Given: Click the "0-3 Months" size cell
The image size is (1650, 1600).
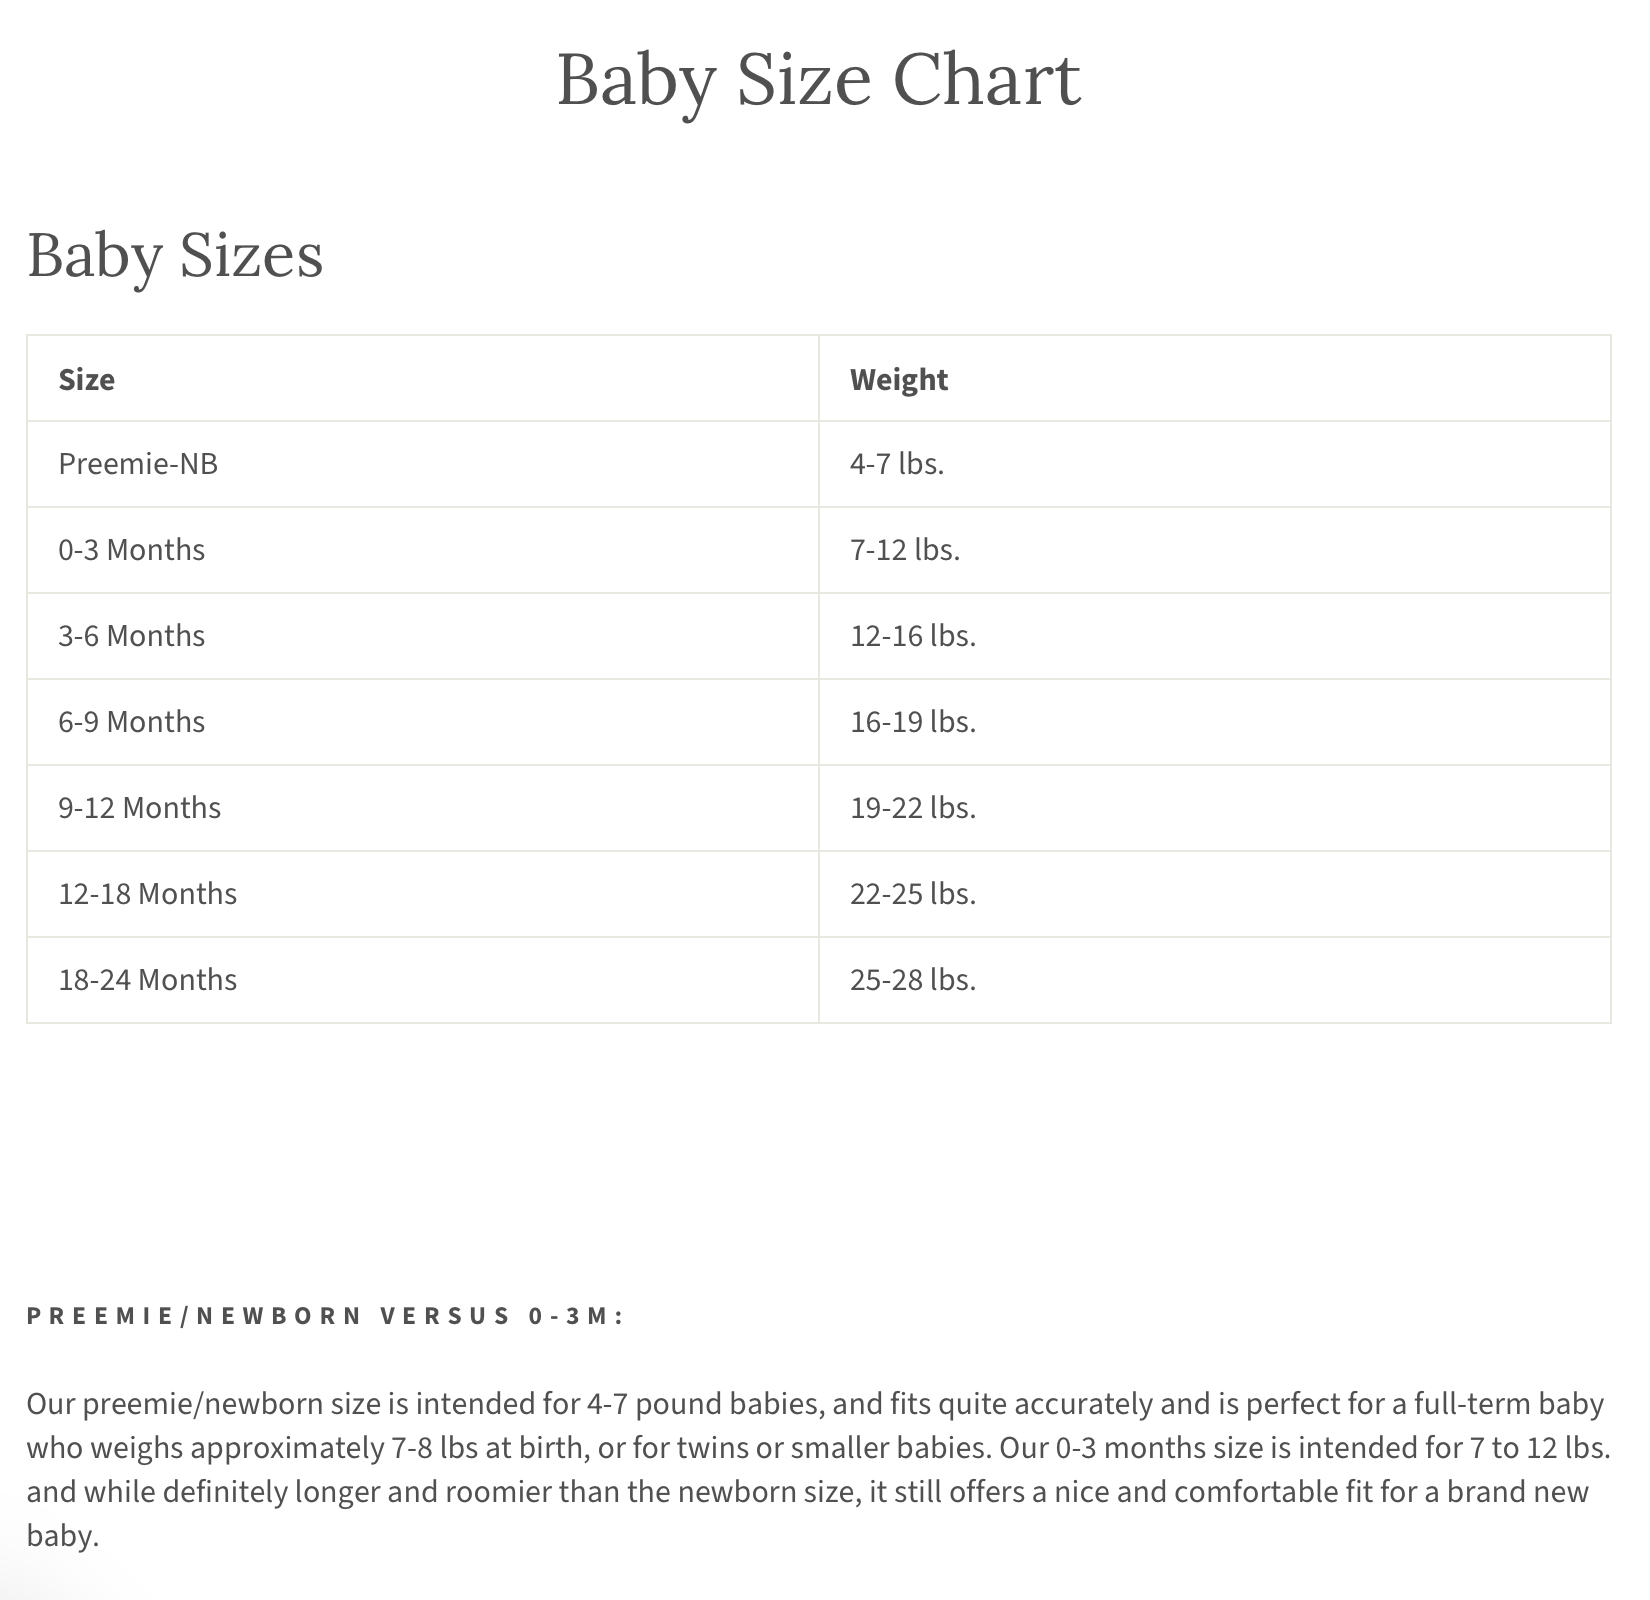Looking at the screenshot, I should coord(132,550).
